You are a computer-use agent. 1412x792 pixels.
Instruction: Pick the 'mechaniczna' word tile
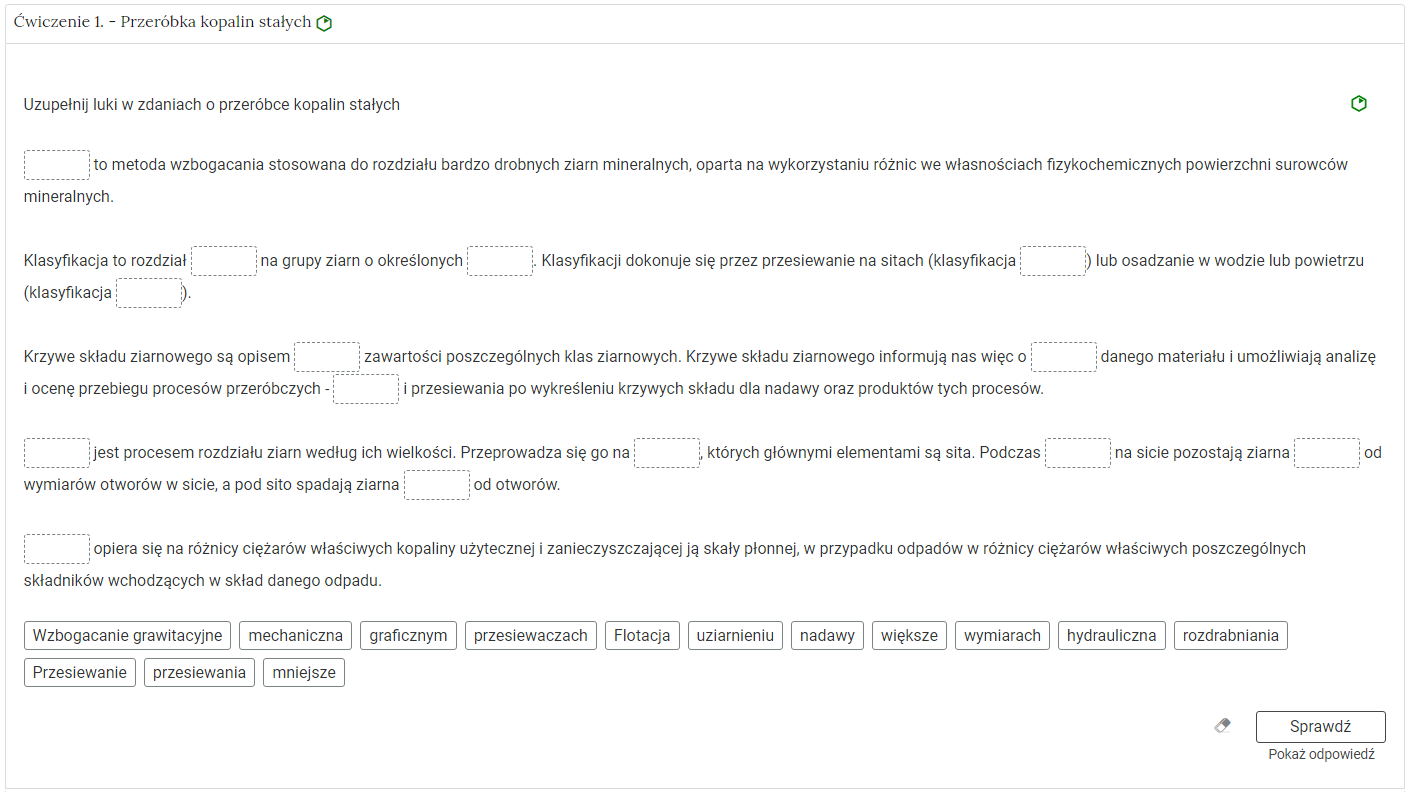point(295,636)
